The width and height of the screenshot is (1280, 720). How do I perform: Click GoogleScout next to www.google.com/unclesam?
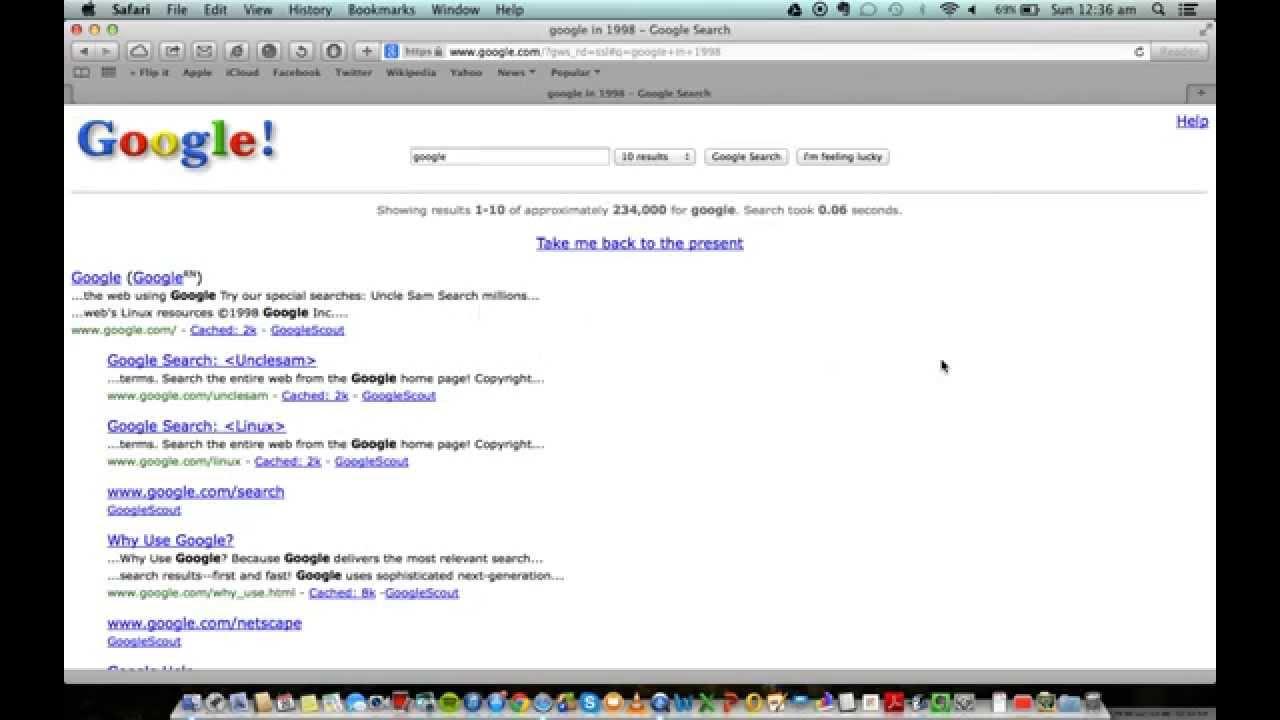[x=399, y=396]
